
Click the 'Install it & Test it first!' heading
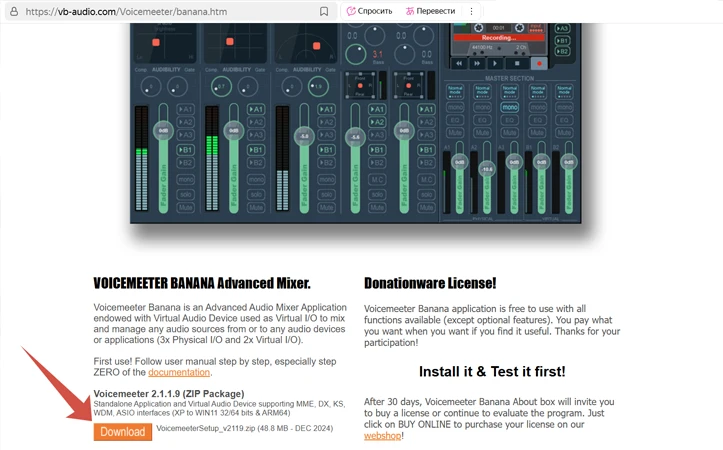pos(492,372)
